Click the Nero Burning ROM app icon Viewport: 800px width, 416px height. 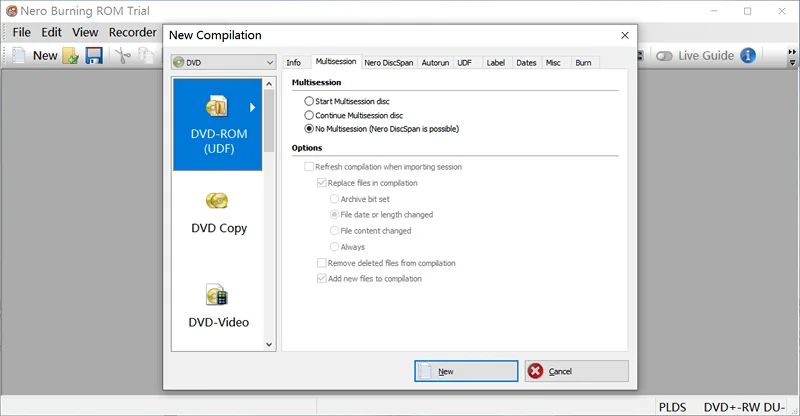click(x=11, y=11)
